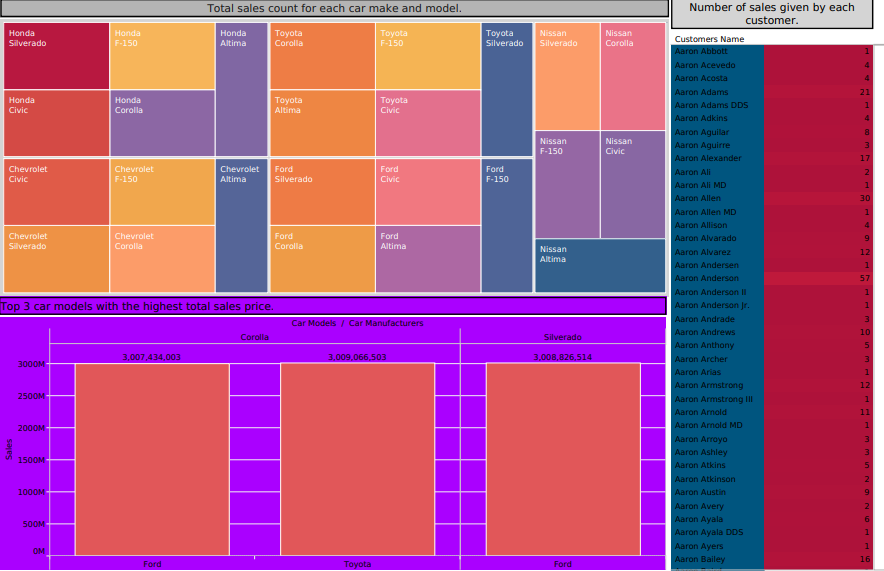Select the Ford Corolla bar worth 3,007,434,003
884x571 pixels.
point(152,459)
